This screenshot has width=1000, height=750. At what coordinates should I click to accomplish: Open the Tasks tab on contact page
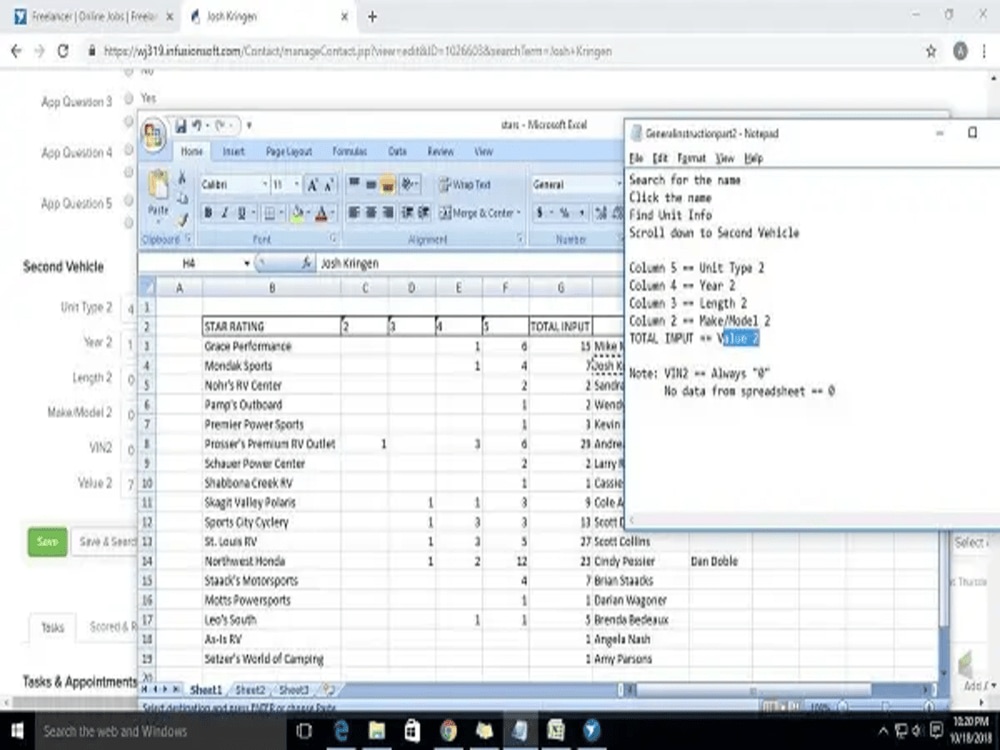click(x=52, y=628)
